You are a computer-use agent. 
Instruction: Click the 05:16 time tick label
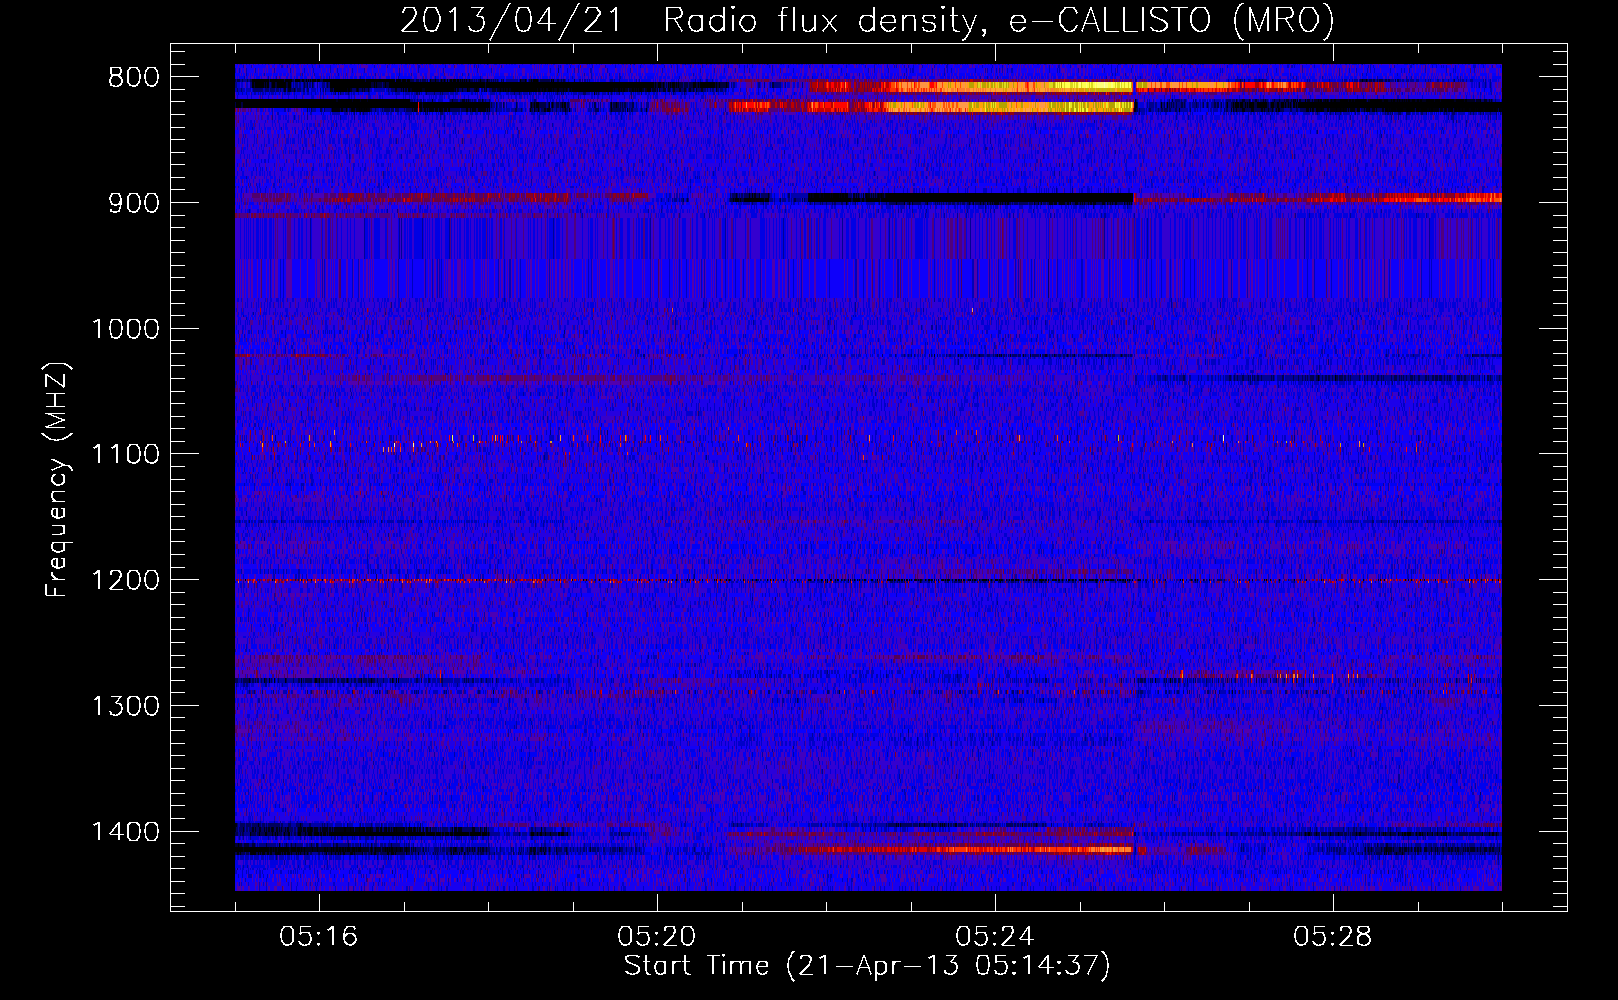coord(319,937)
